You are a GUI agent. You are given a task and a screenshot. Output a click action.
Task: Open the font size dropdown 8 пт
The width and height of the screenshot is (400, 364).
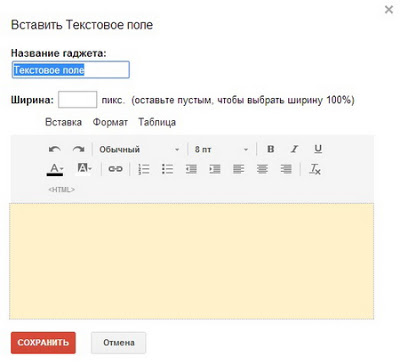(222, 149)
